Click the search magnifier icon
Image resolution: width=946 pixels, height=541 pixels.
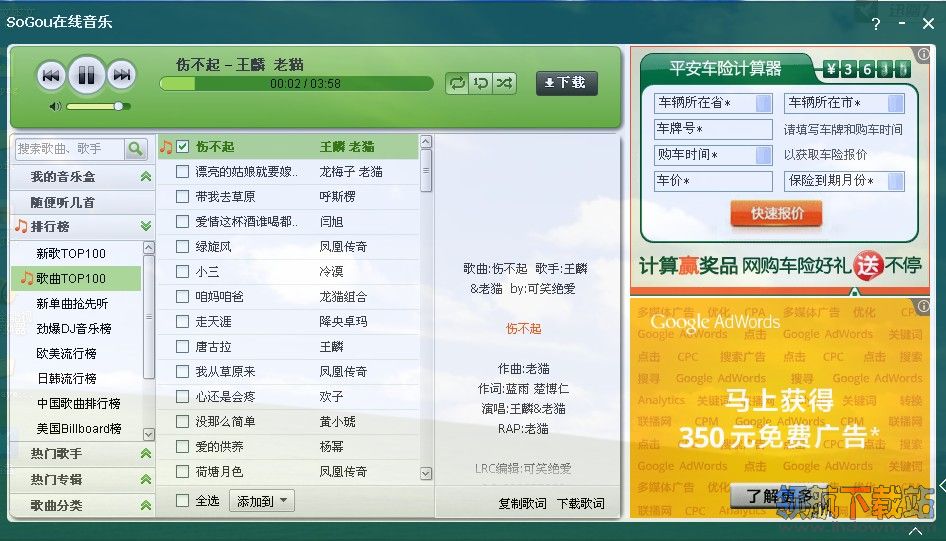click(135, 148)
